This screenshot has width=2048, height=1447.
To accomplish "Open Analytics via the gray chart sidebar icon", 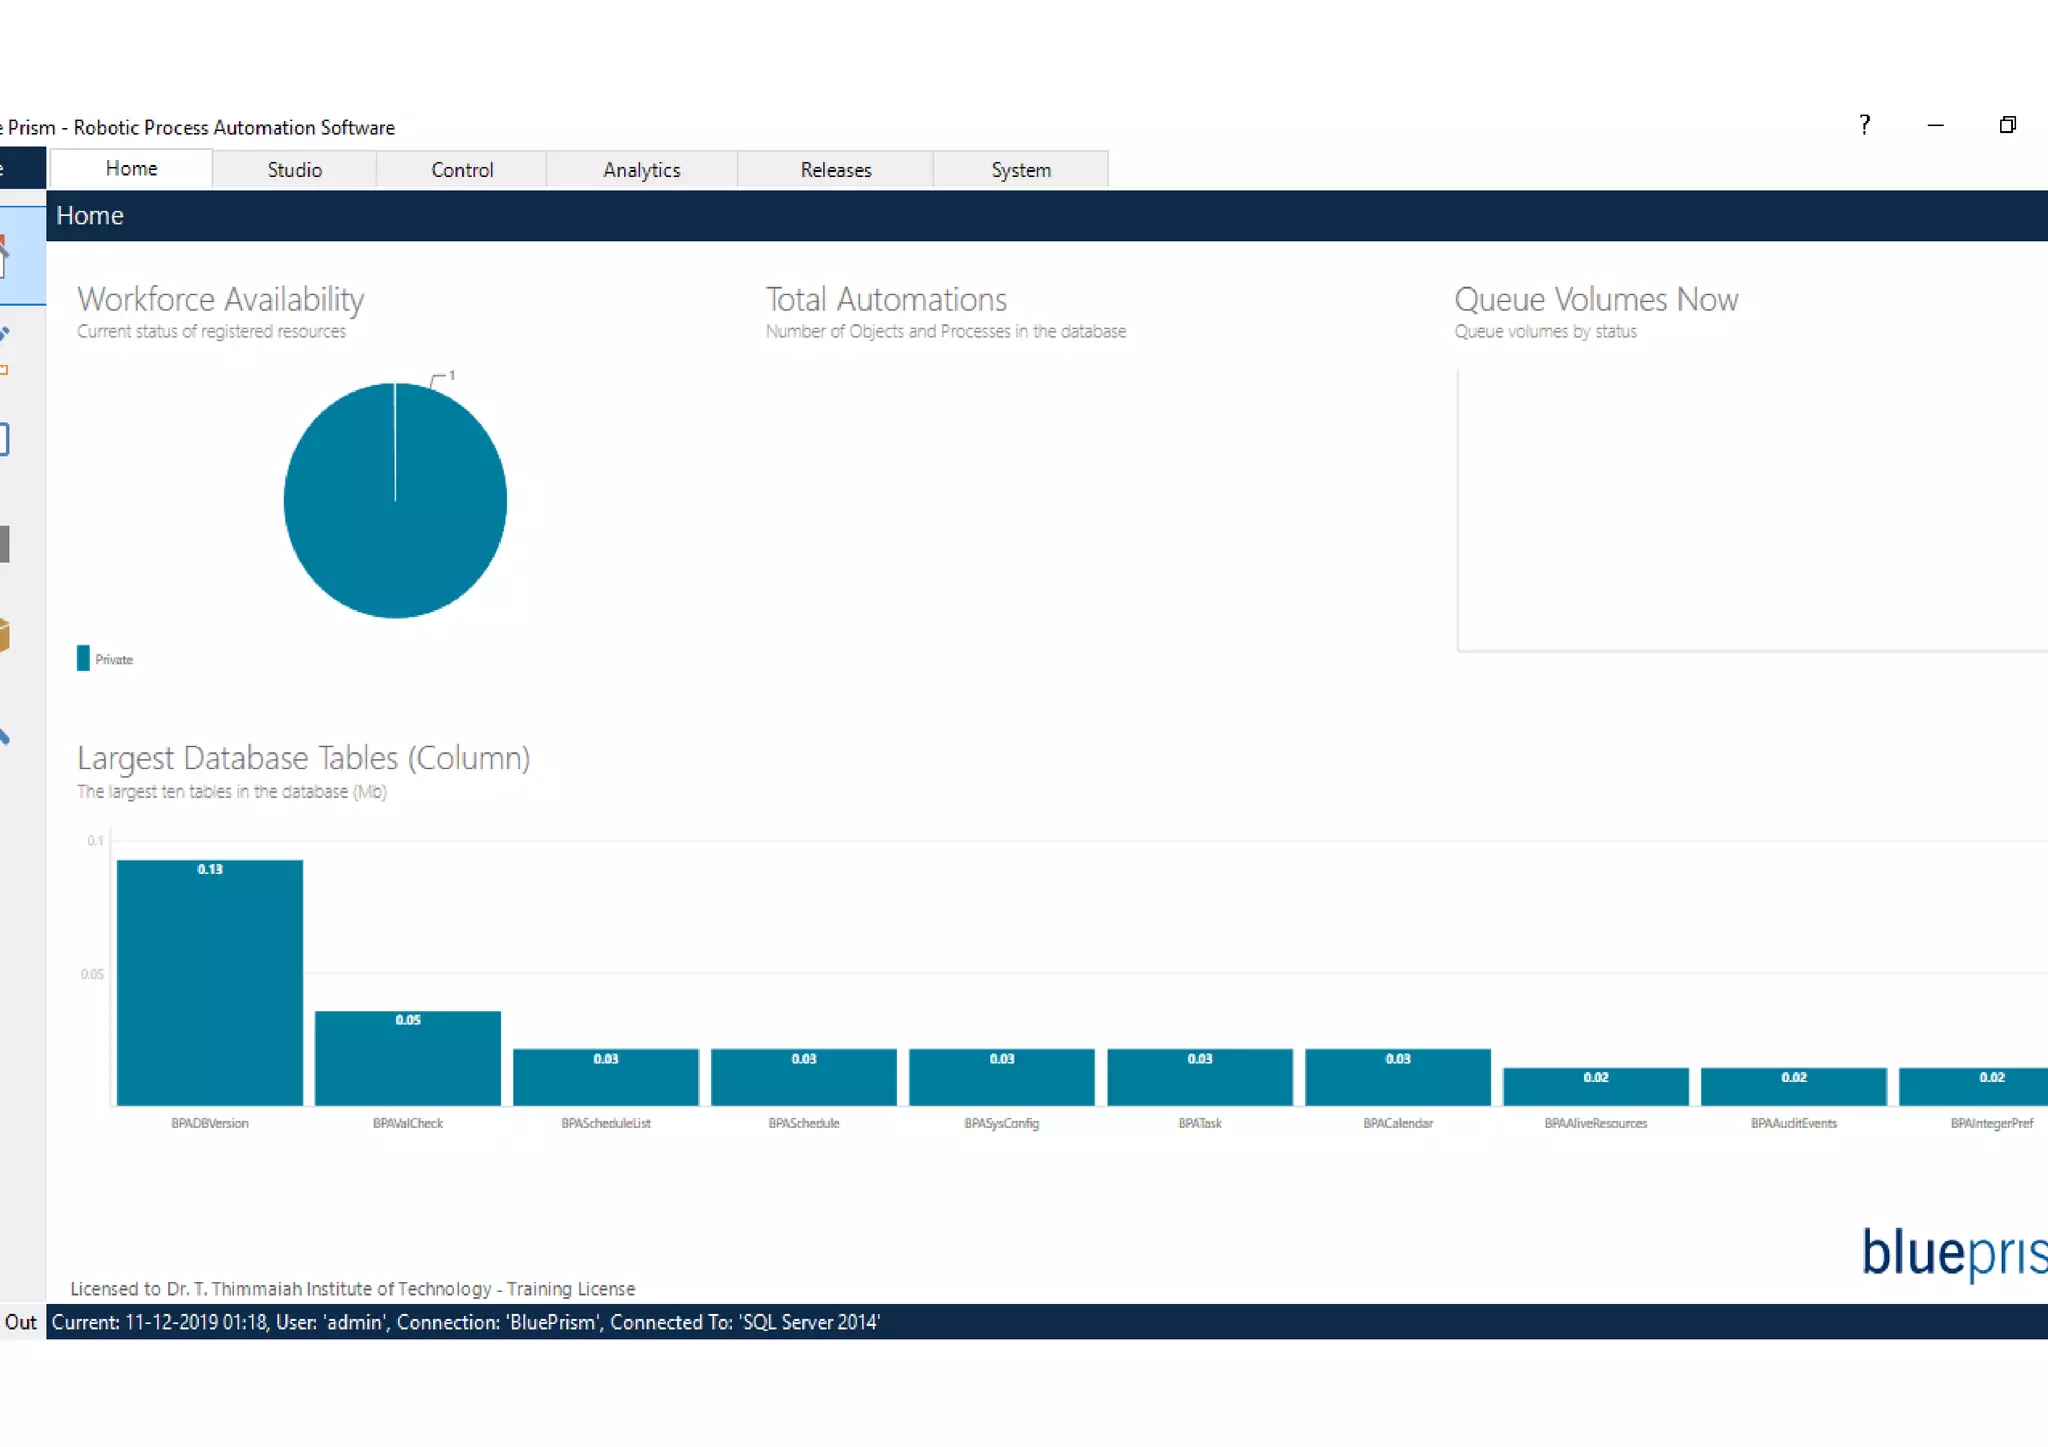I will point(5,544).
